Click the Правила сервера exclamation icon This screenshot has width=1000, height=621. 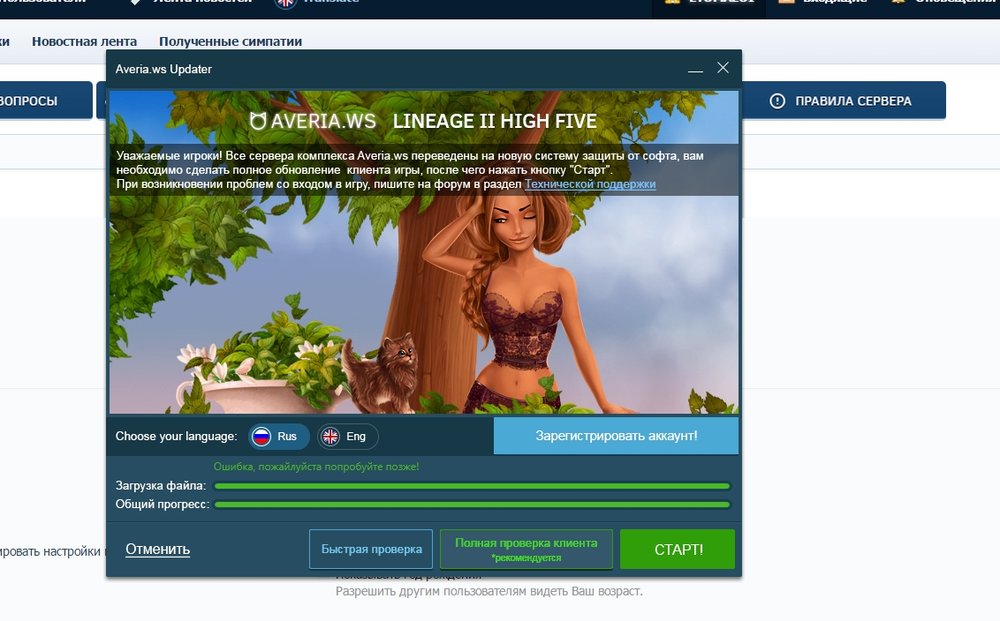(777, 101)
